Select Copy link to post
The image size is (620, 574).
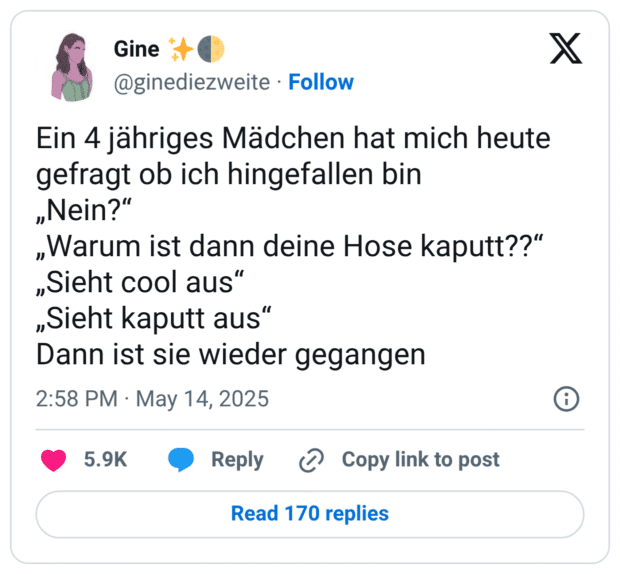click(x=420, y=460)
